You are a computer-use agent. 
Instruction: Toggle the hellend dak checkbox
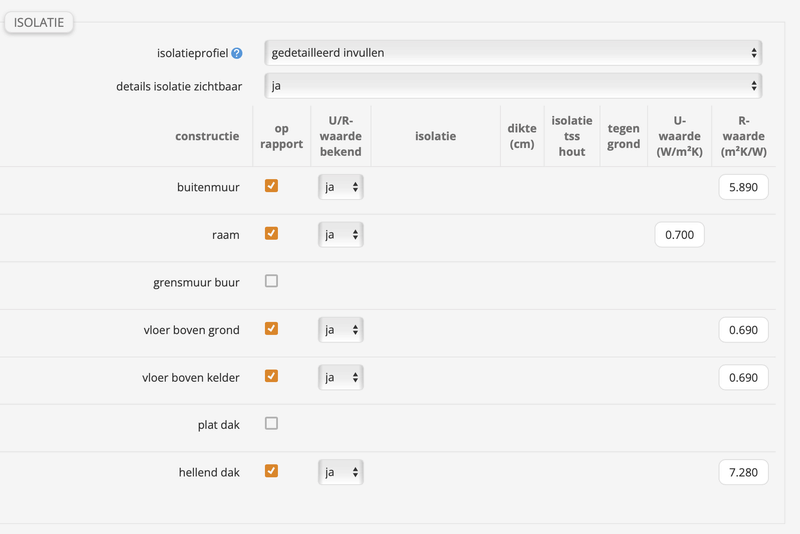click(x=271, y=471)
